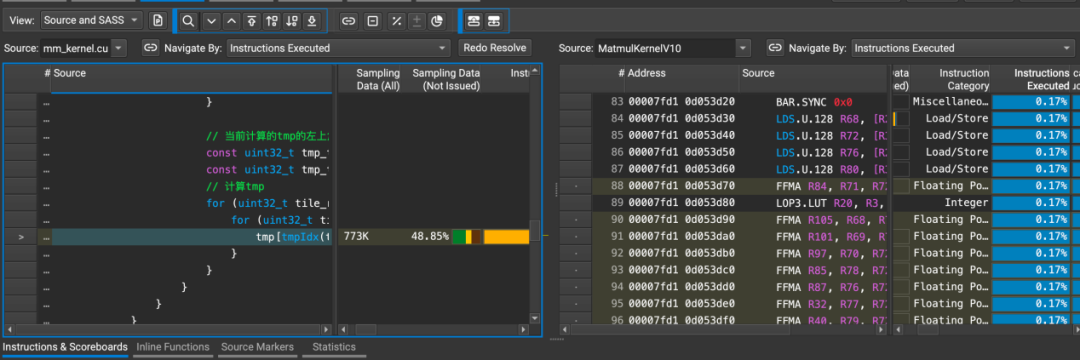
Task: Open the Statistics tab
Action: [x=333, y=347]
